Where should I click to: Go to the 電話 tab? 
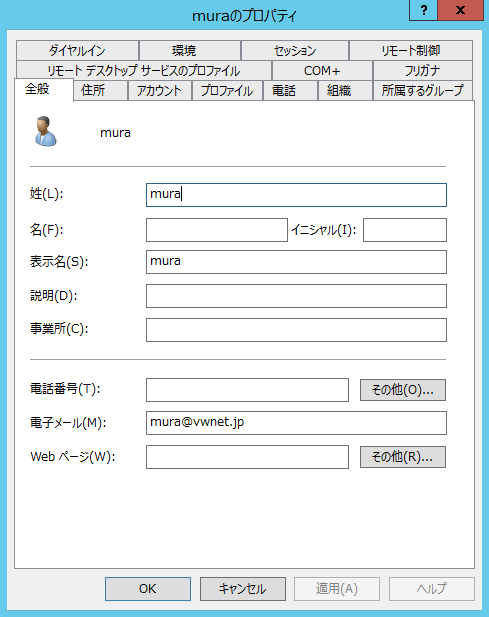click(x=284, y=91)
